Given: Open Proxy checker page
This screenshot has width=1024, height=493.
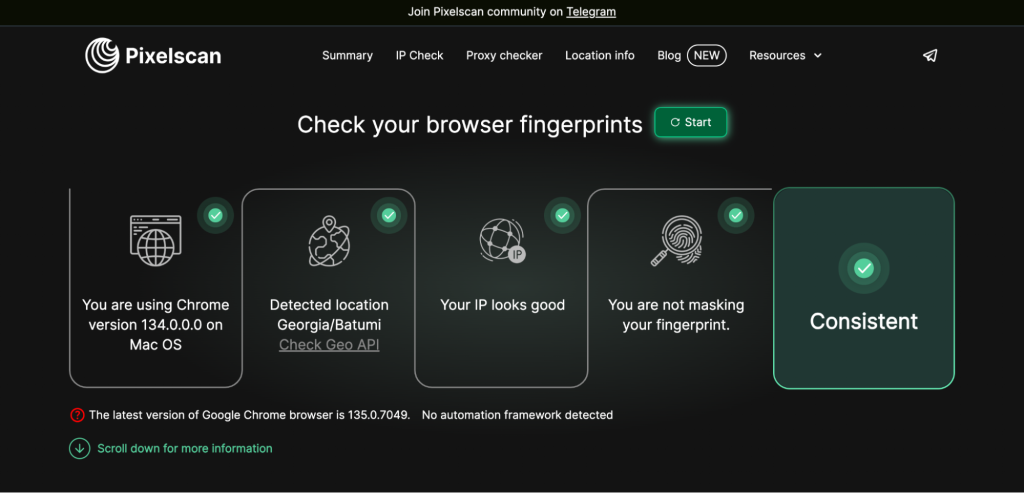Looking at the screenshot, I should (504, 56).
